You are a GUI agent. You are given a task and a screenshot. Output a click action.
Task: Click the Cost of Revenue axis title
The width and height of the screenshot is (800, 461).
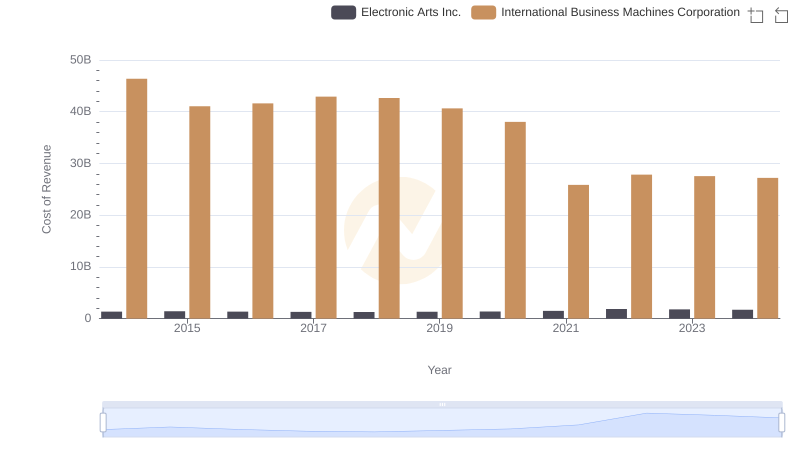click(46, 189)
